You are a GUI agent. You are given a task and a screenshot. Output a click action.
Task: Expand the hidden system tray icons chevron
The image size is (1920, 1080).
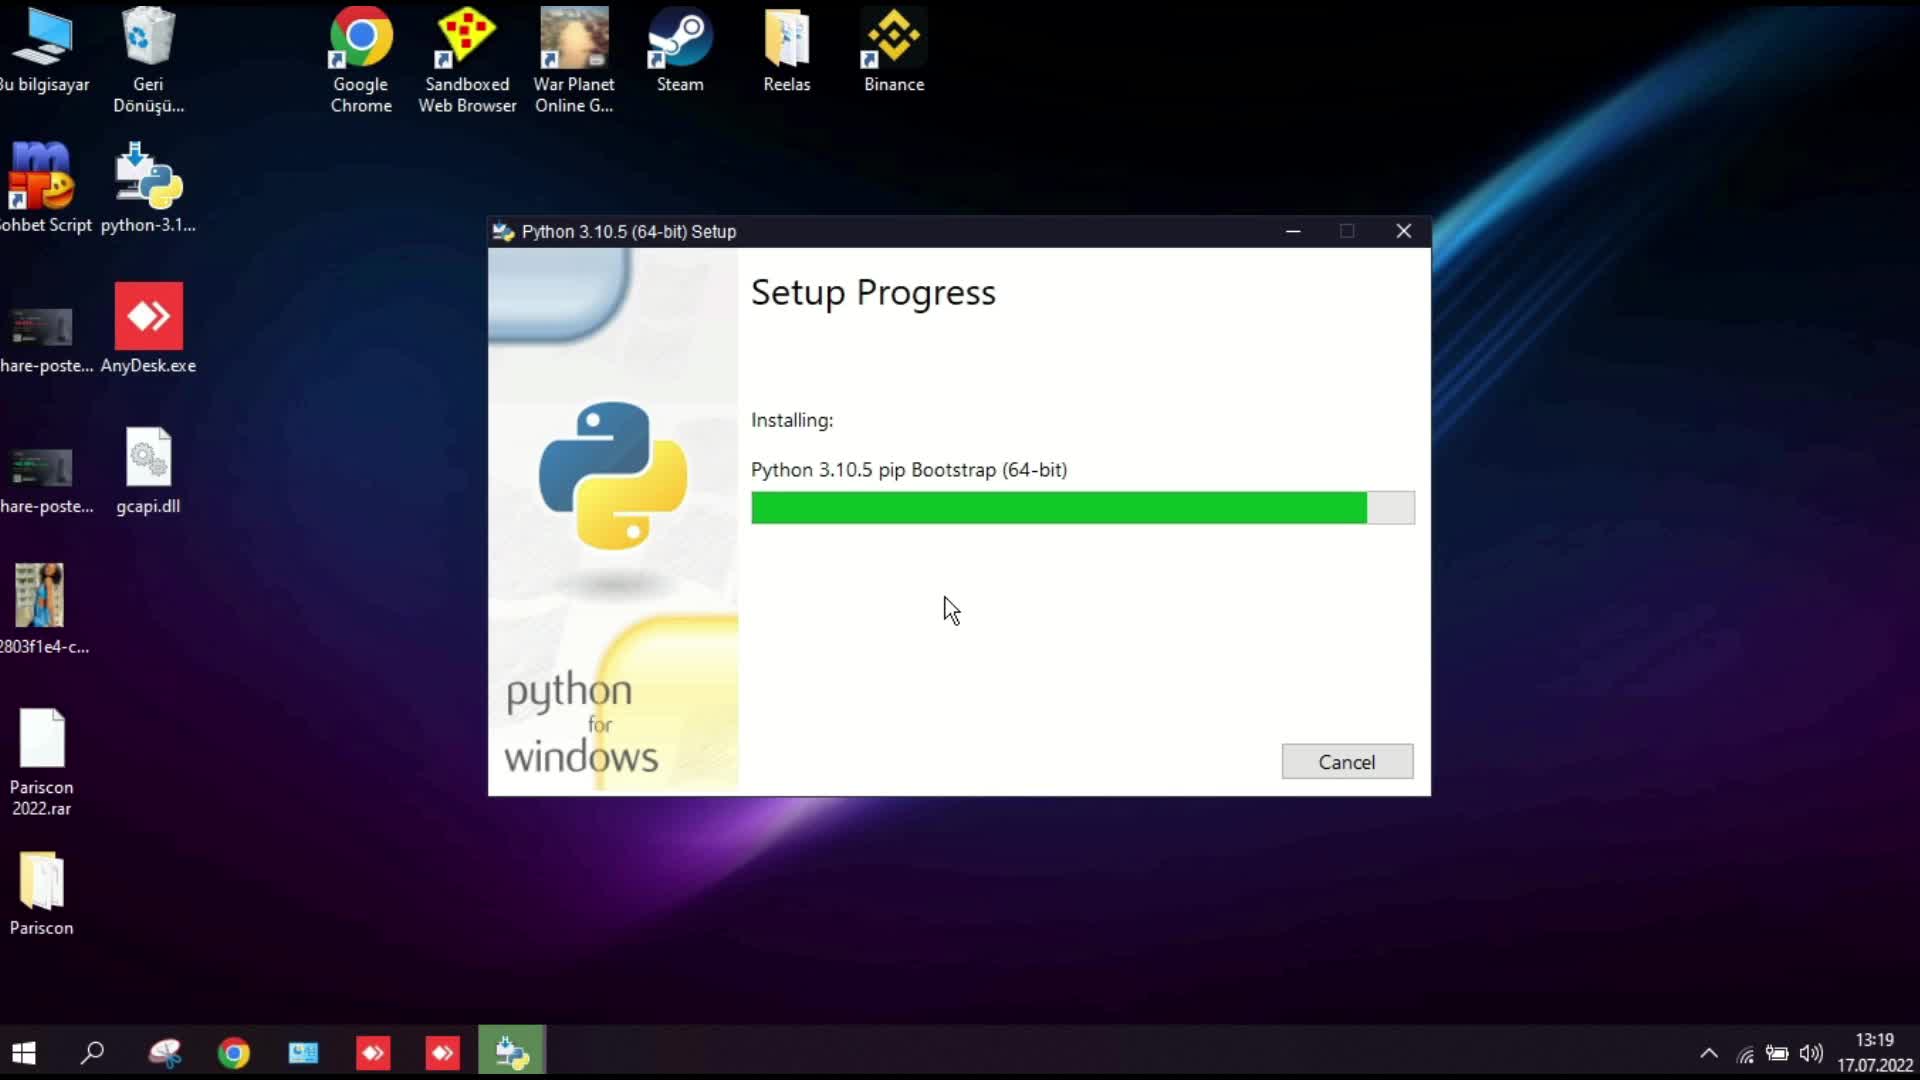tap(1709, 1053)
